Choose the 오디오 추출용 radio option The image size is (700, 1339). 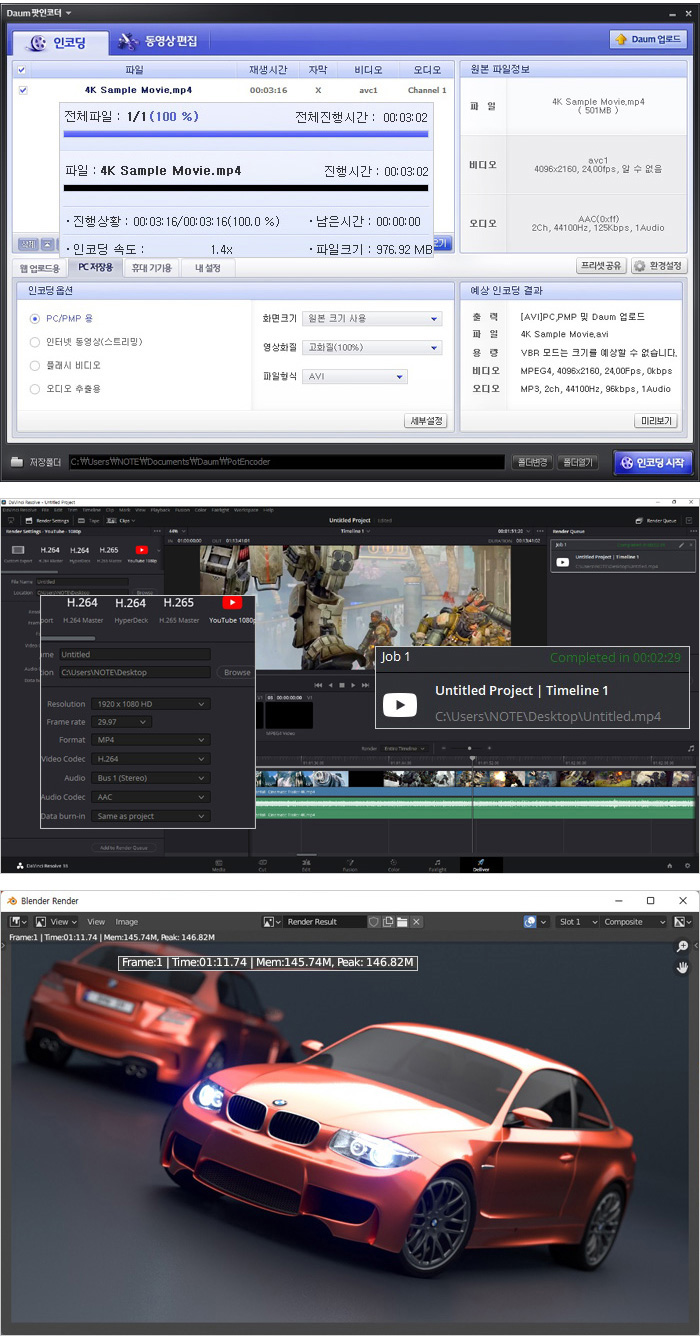point(35,389)
